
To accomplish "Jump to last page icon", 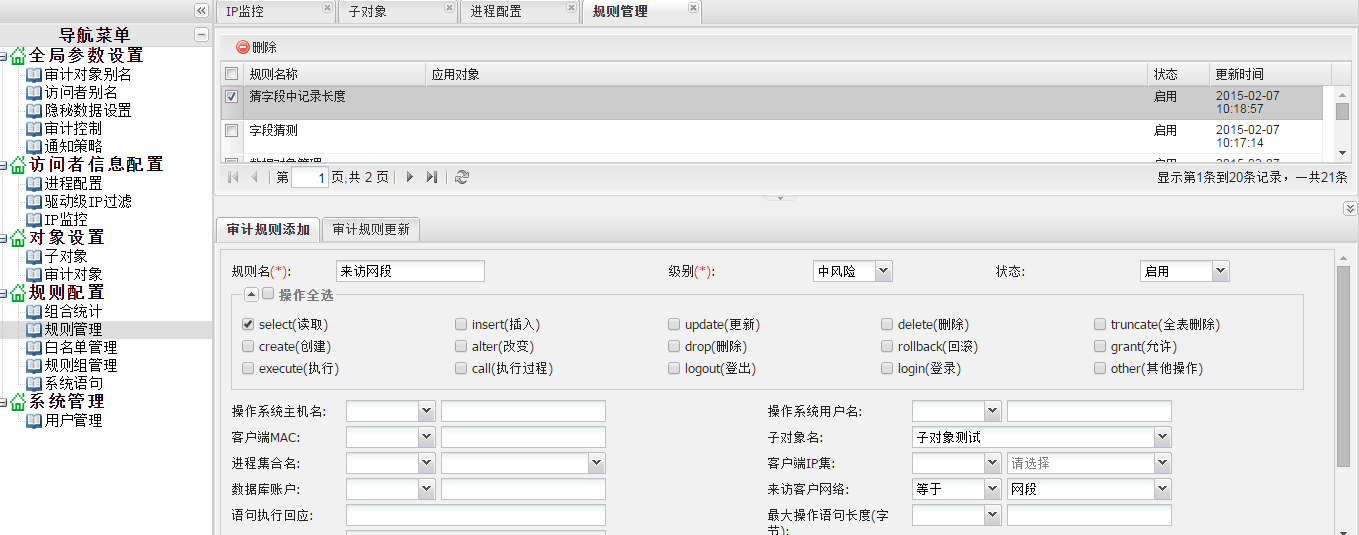I will [x=432, y=177].
